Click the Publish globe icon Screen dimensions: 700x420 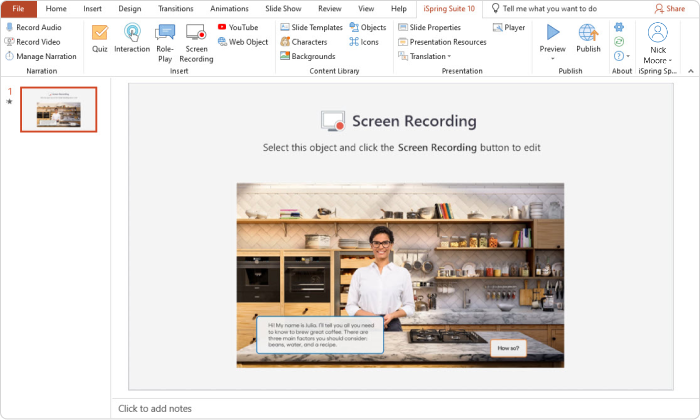point(588,33)
